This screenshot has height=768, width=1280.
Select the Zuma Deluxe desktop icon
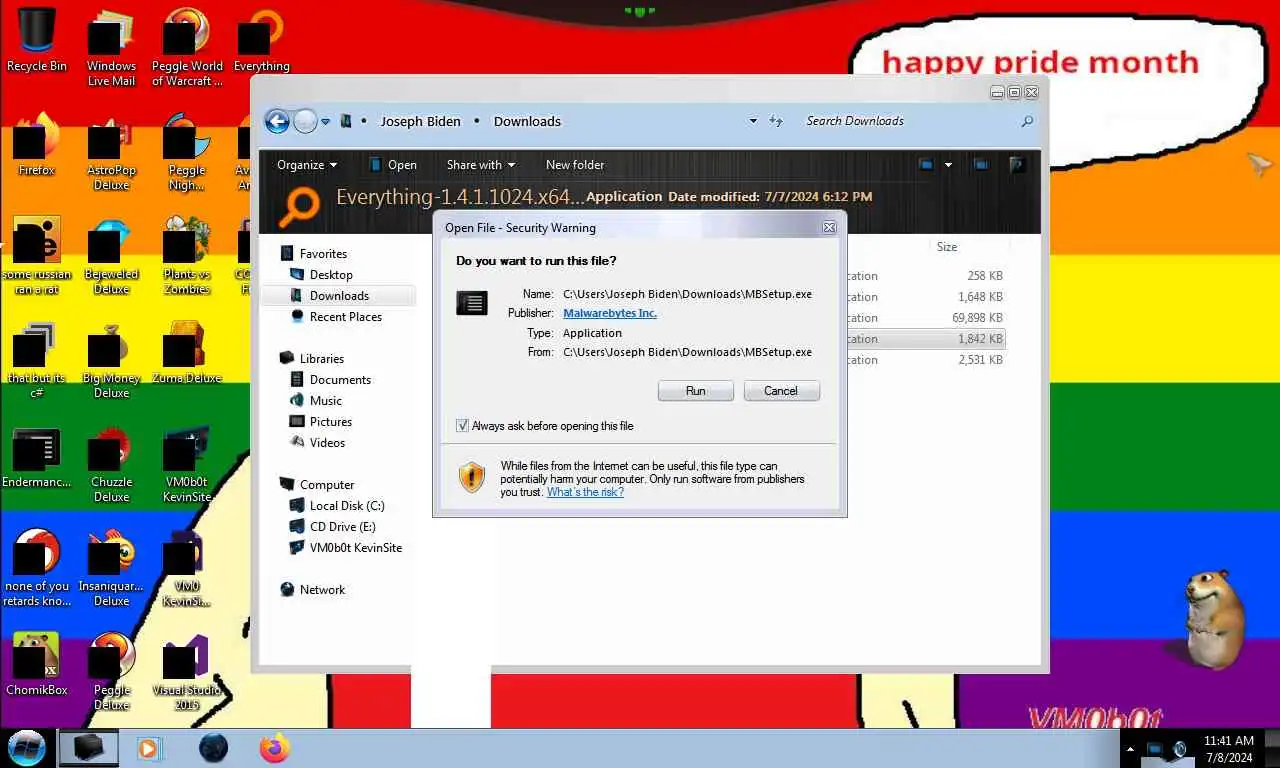click(186, 354)
